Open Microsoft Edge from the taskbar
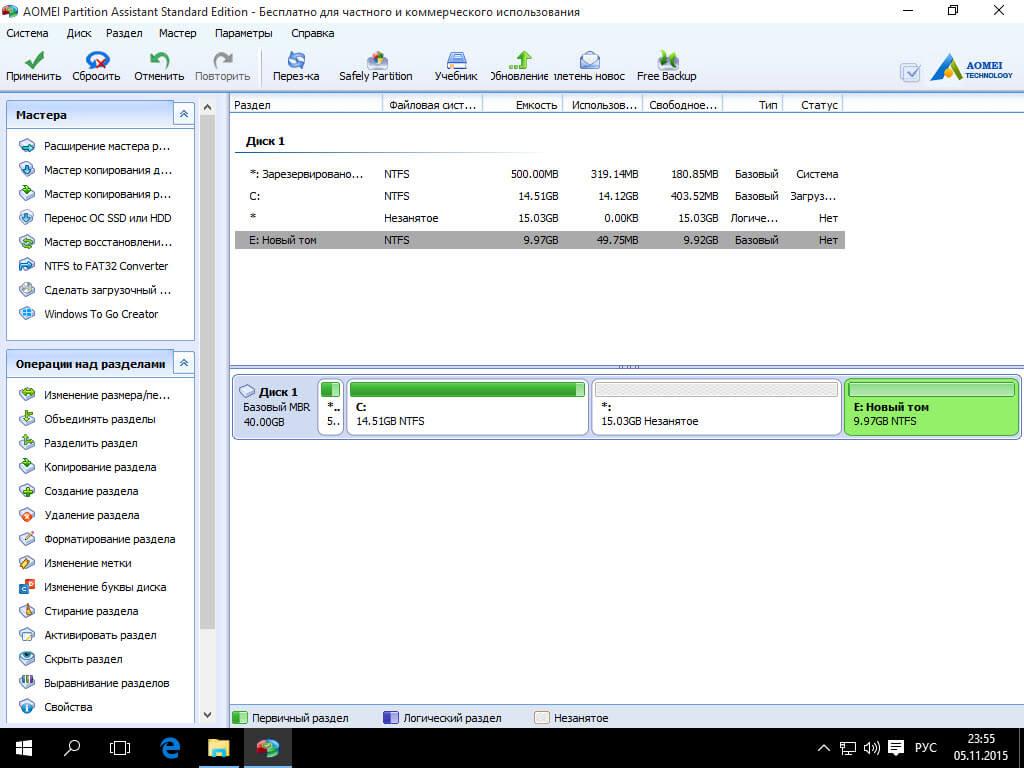1024x768 pixels. click(x=170, y=748)
